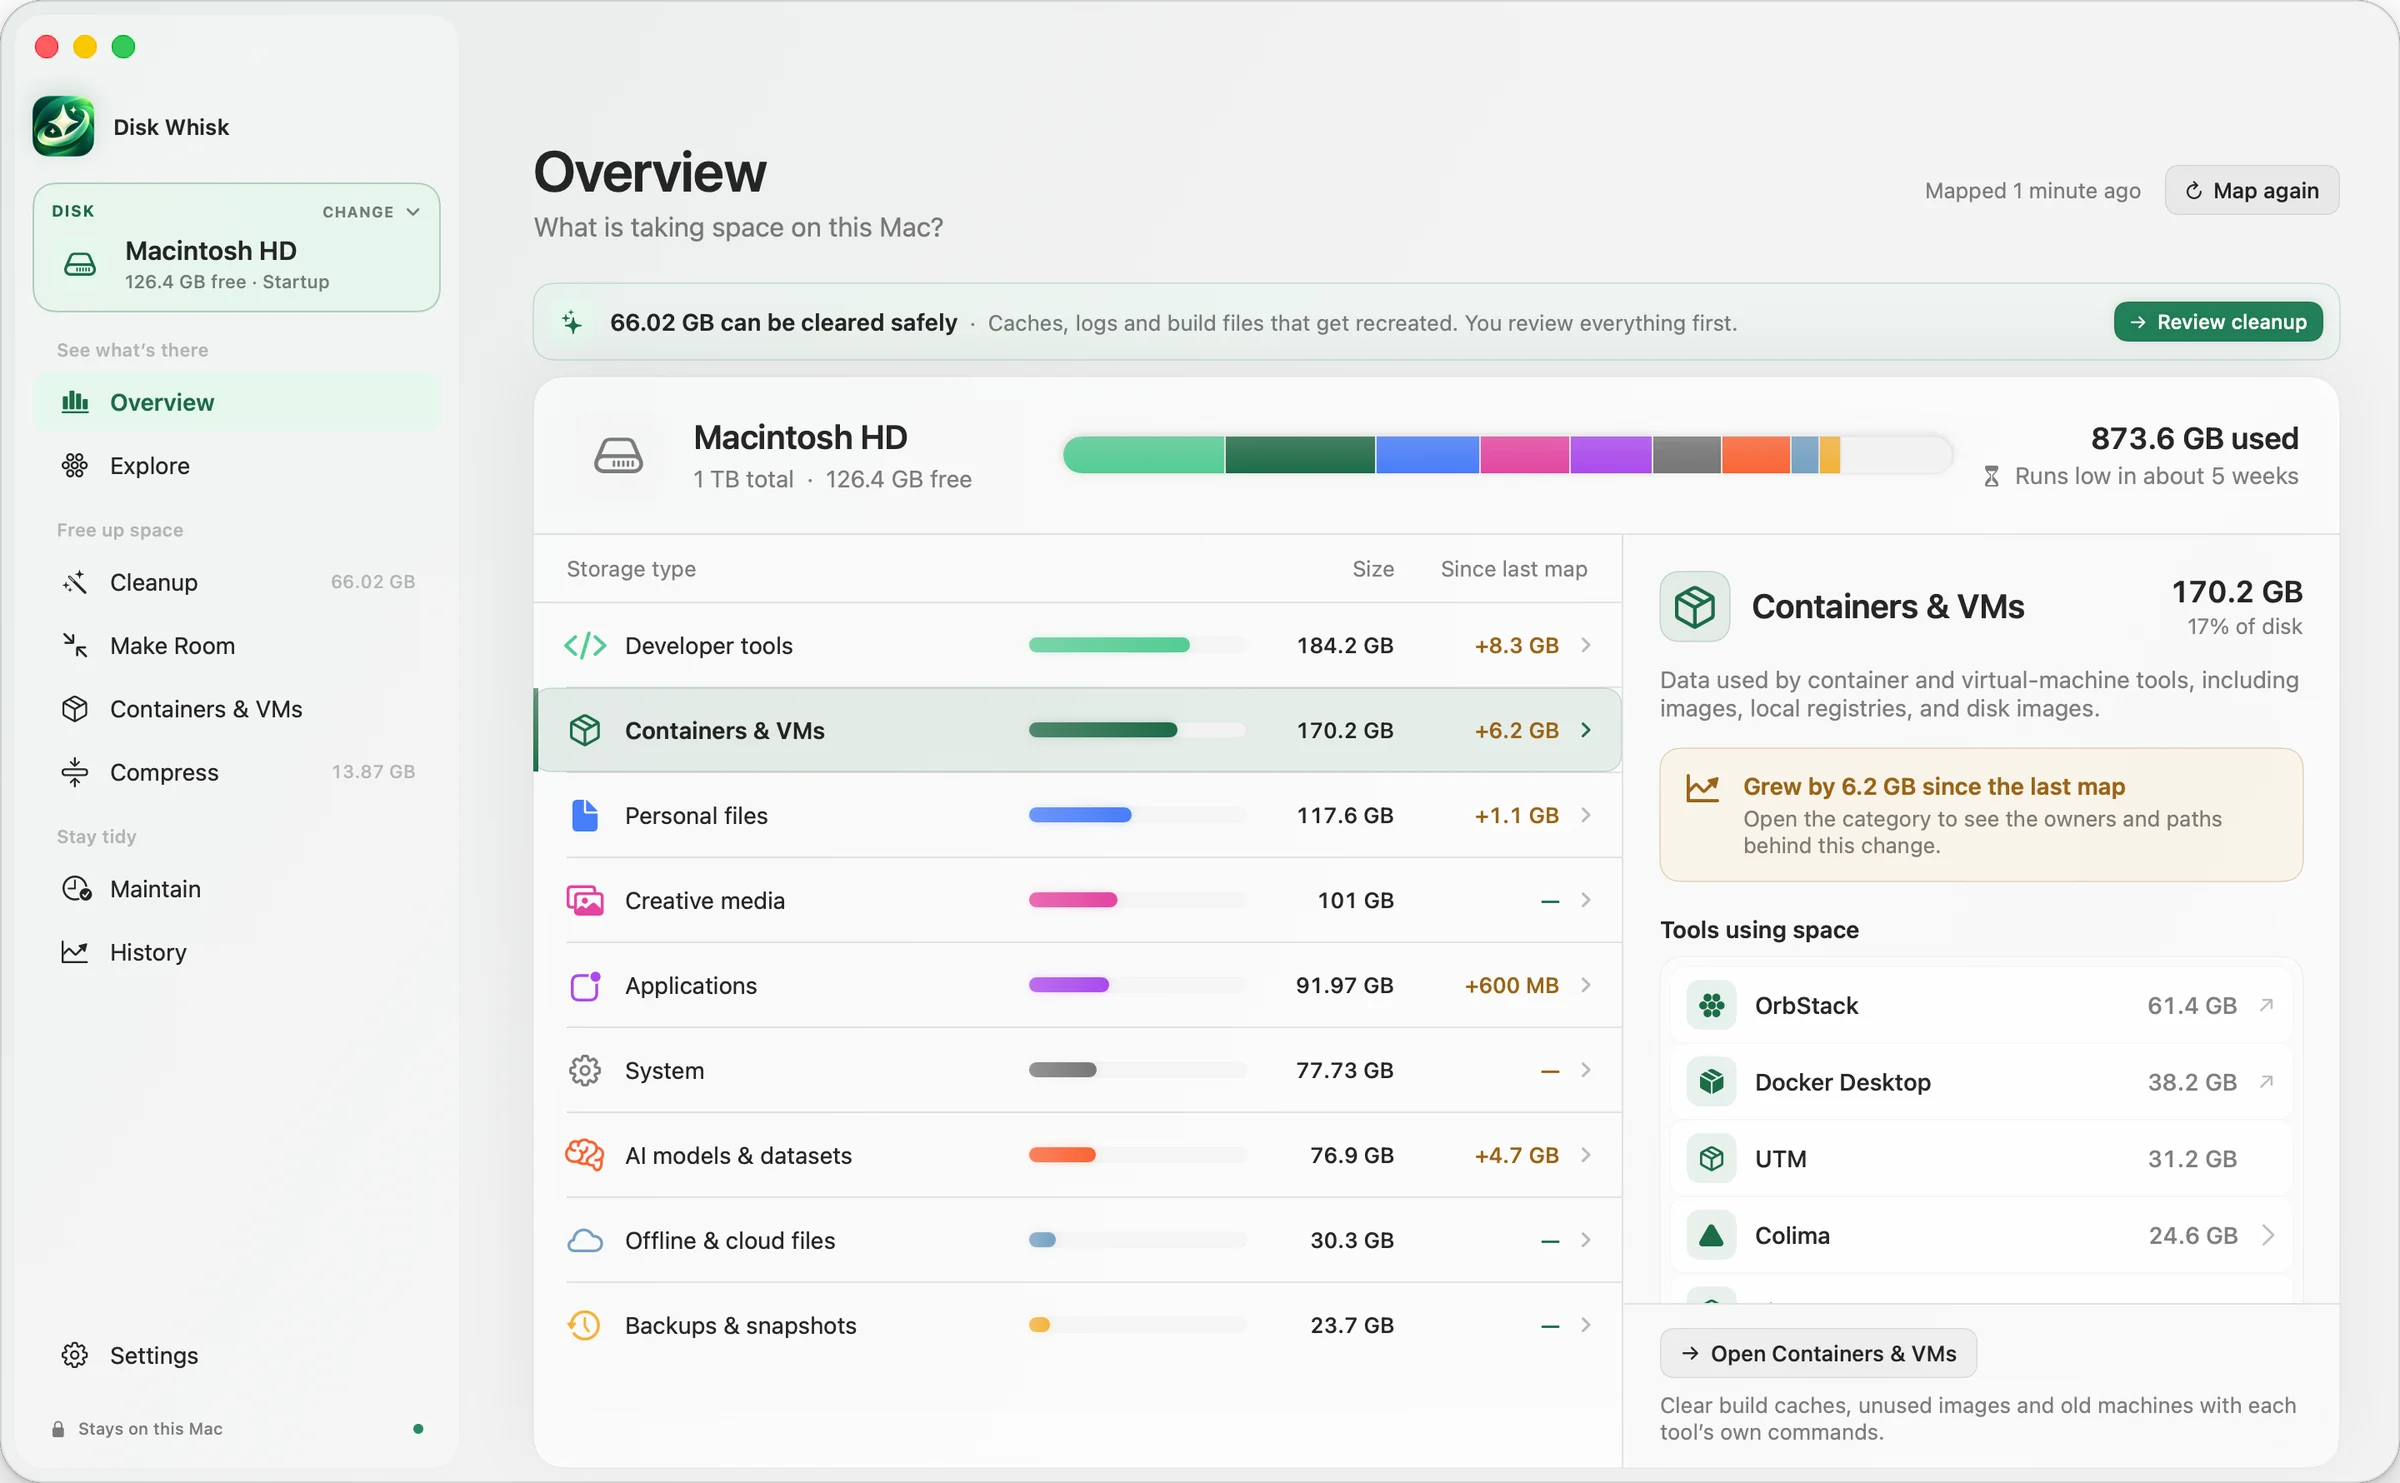Open Settings in sidebar
The height and width of the screenshot is (1483, 2400).
[237, 1355]
